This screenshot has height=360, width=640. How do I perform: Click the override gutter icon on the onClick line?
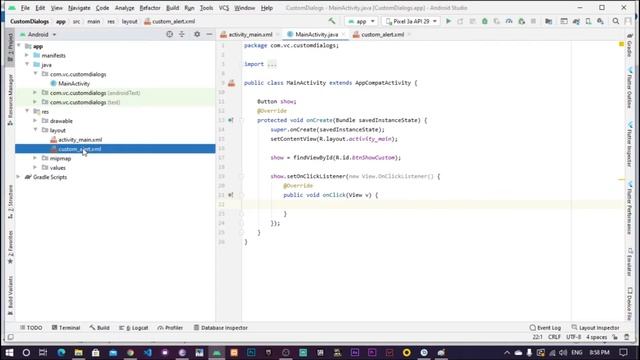(x=231, y=195)
